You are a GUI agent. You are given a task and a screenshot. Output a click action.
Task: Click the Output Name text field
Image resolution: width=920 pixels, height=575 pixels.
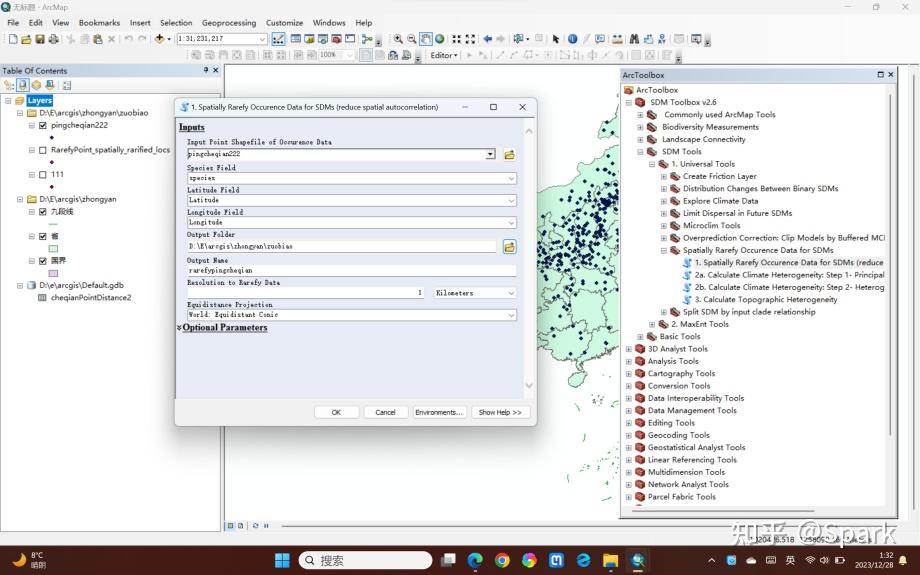point(351,270)
